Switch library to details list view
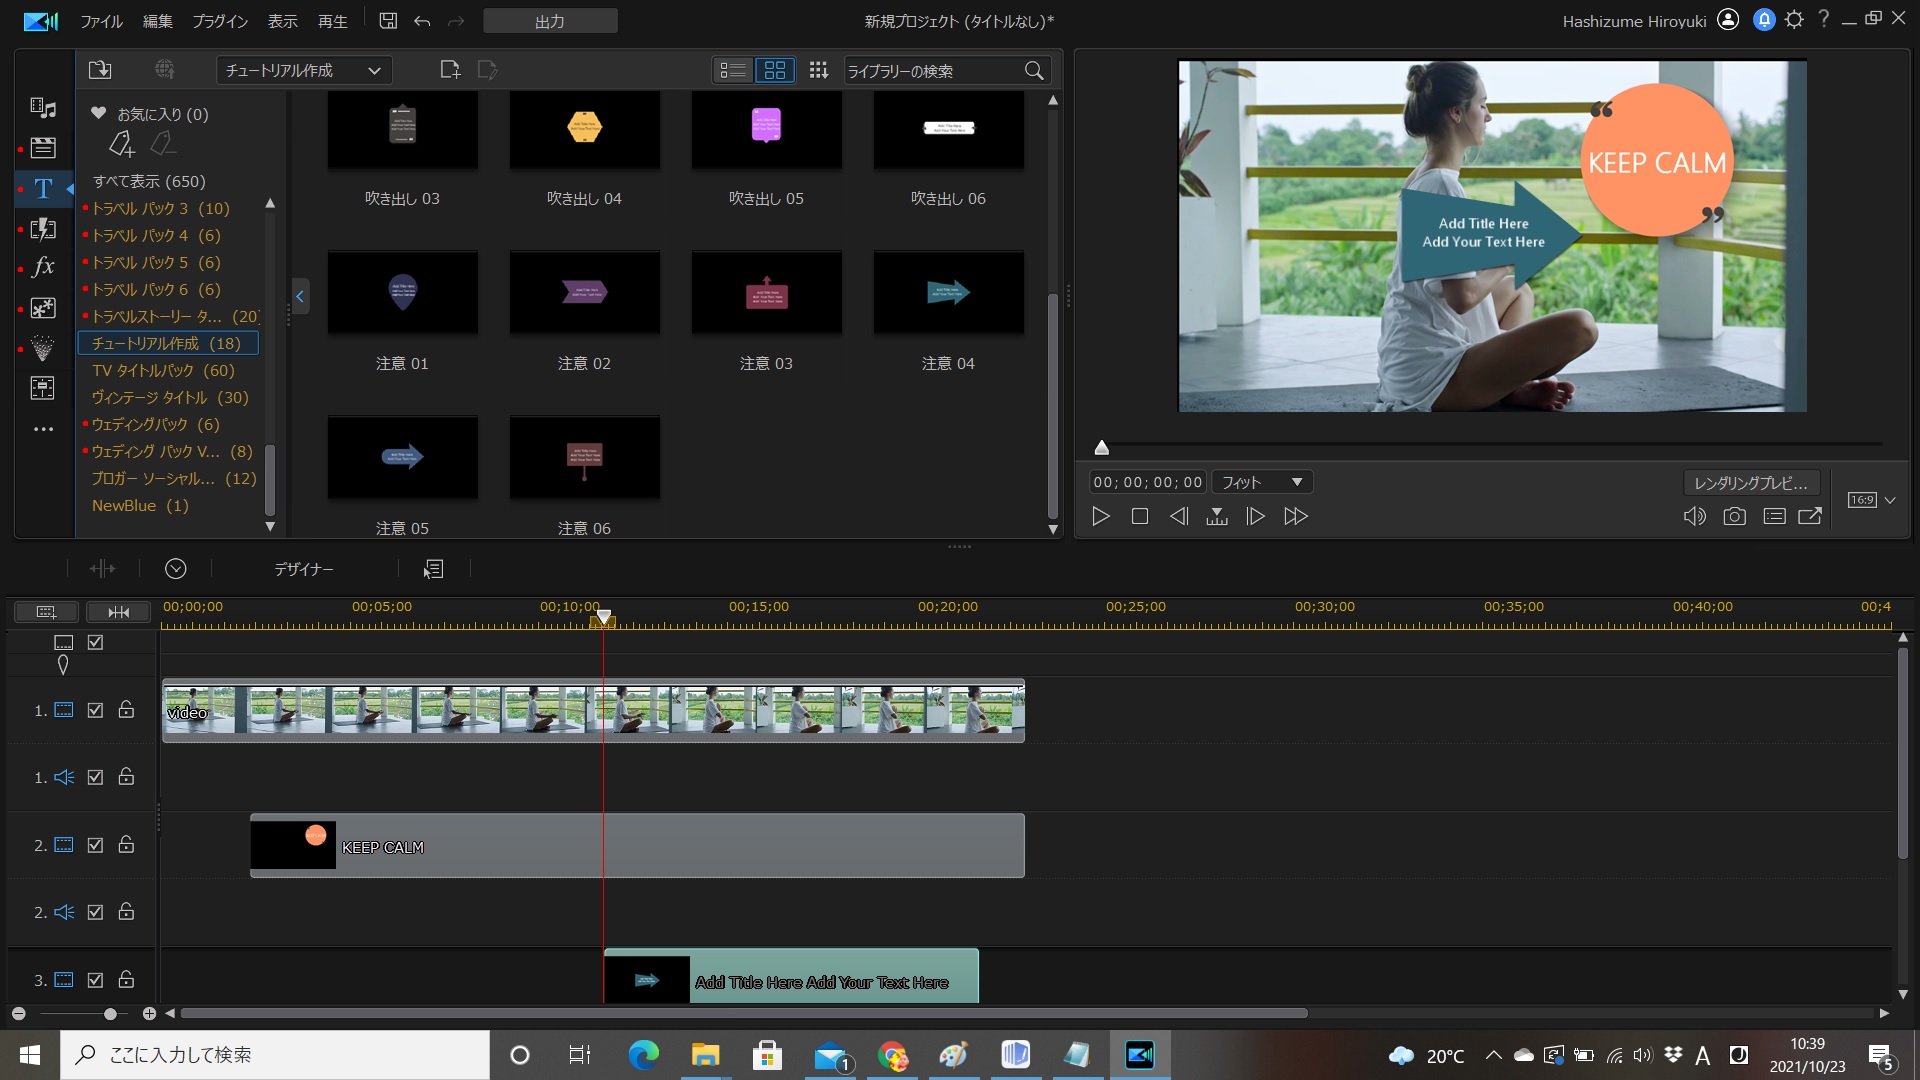The height and width of the screenshot is (1080, 1920). click(x=733, y=70)
